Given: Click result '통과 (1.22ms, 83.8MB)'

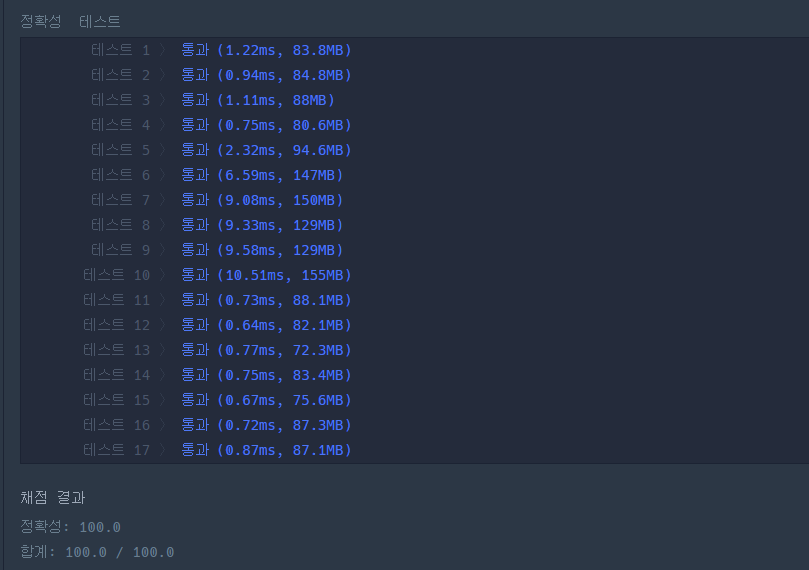Looking at the screenshot, I should 266,50.
